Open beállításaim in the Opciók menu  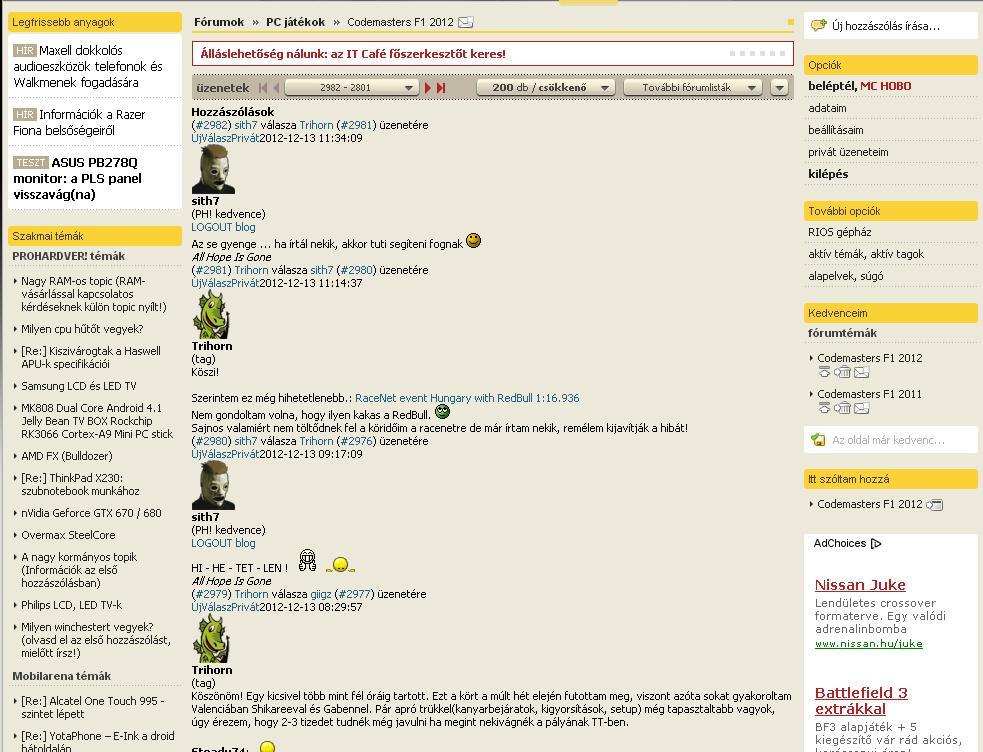836,130
